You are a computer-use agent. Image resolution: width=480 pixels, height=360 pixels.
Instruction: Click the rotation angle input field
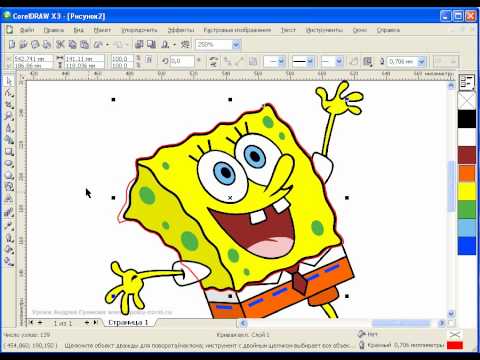pos(182,61)
